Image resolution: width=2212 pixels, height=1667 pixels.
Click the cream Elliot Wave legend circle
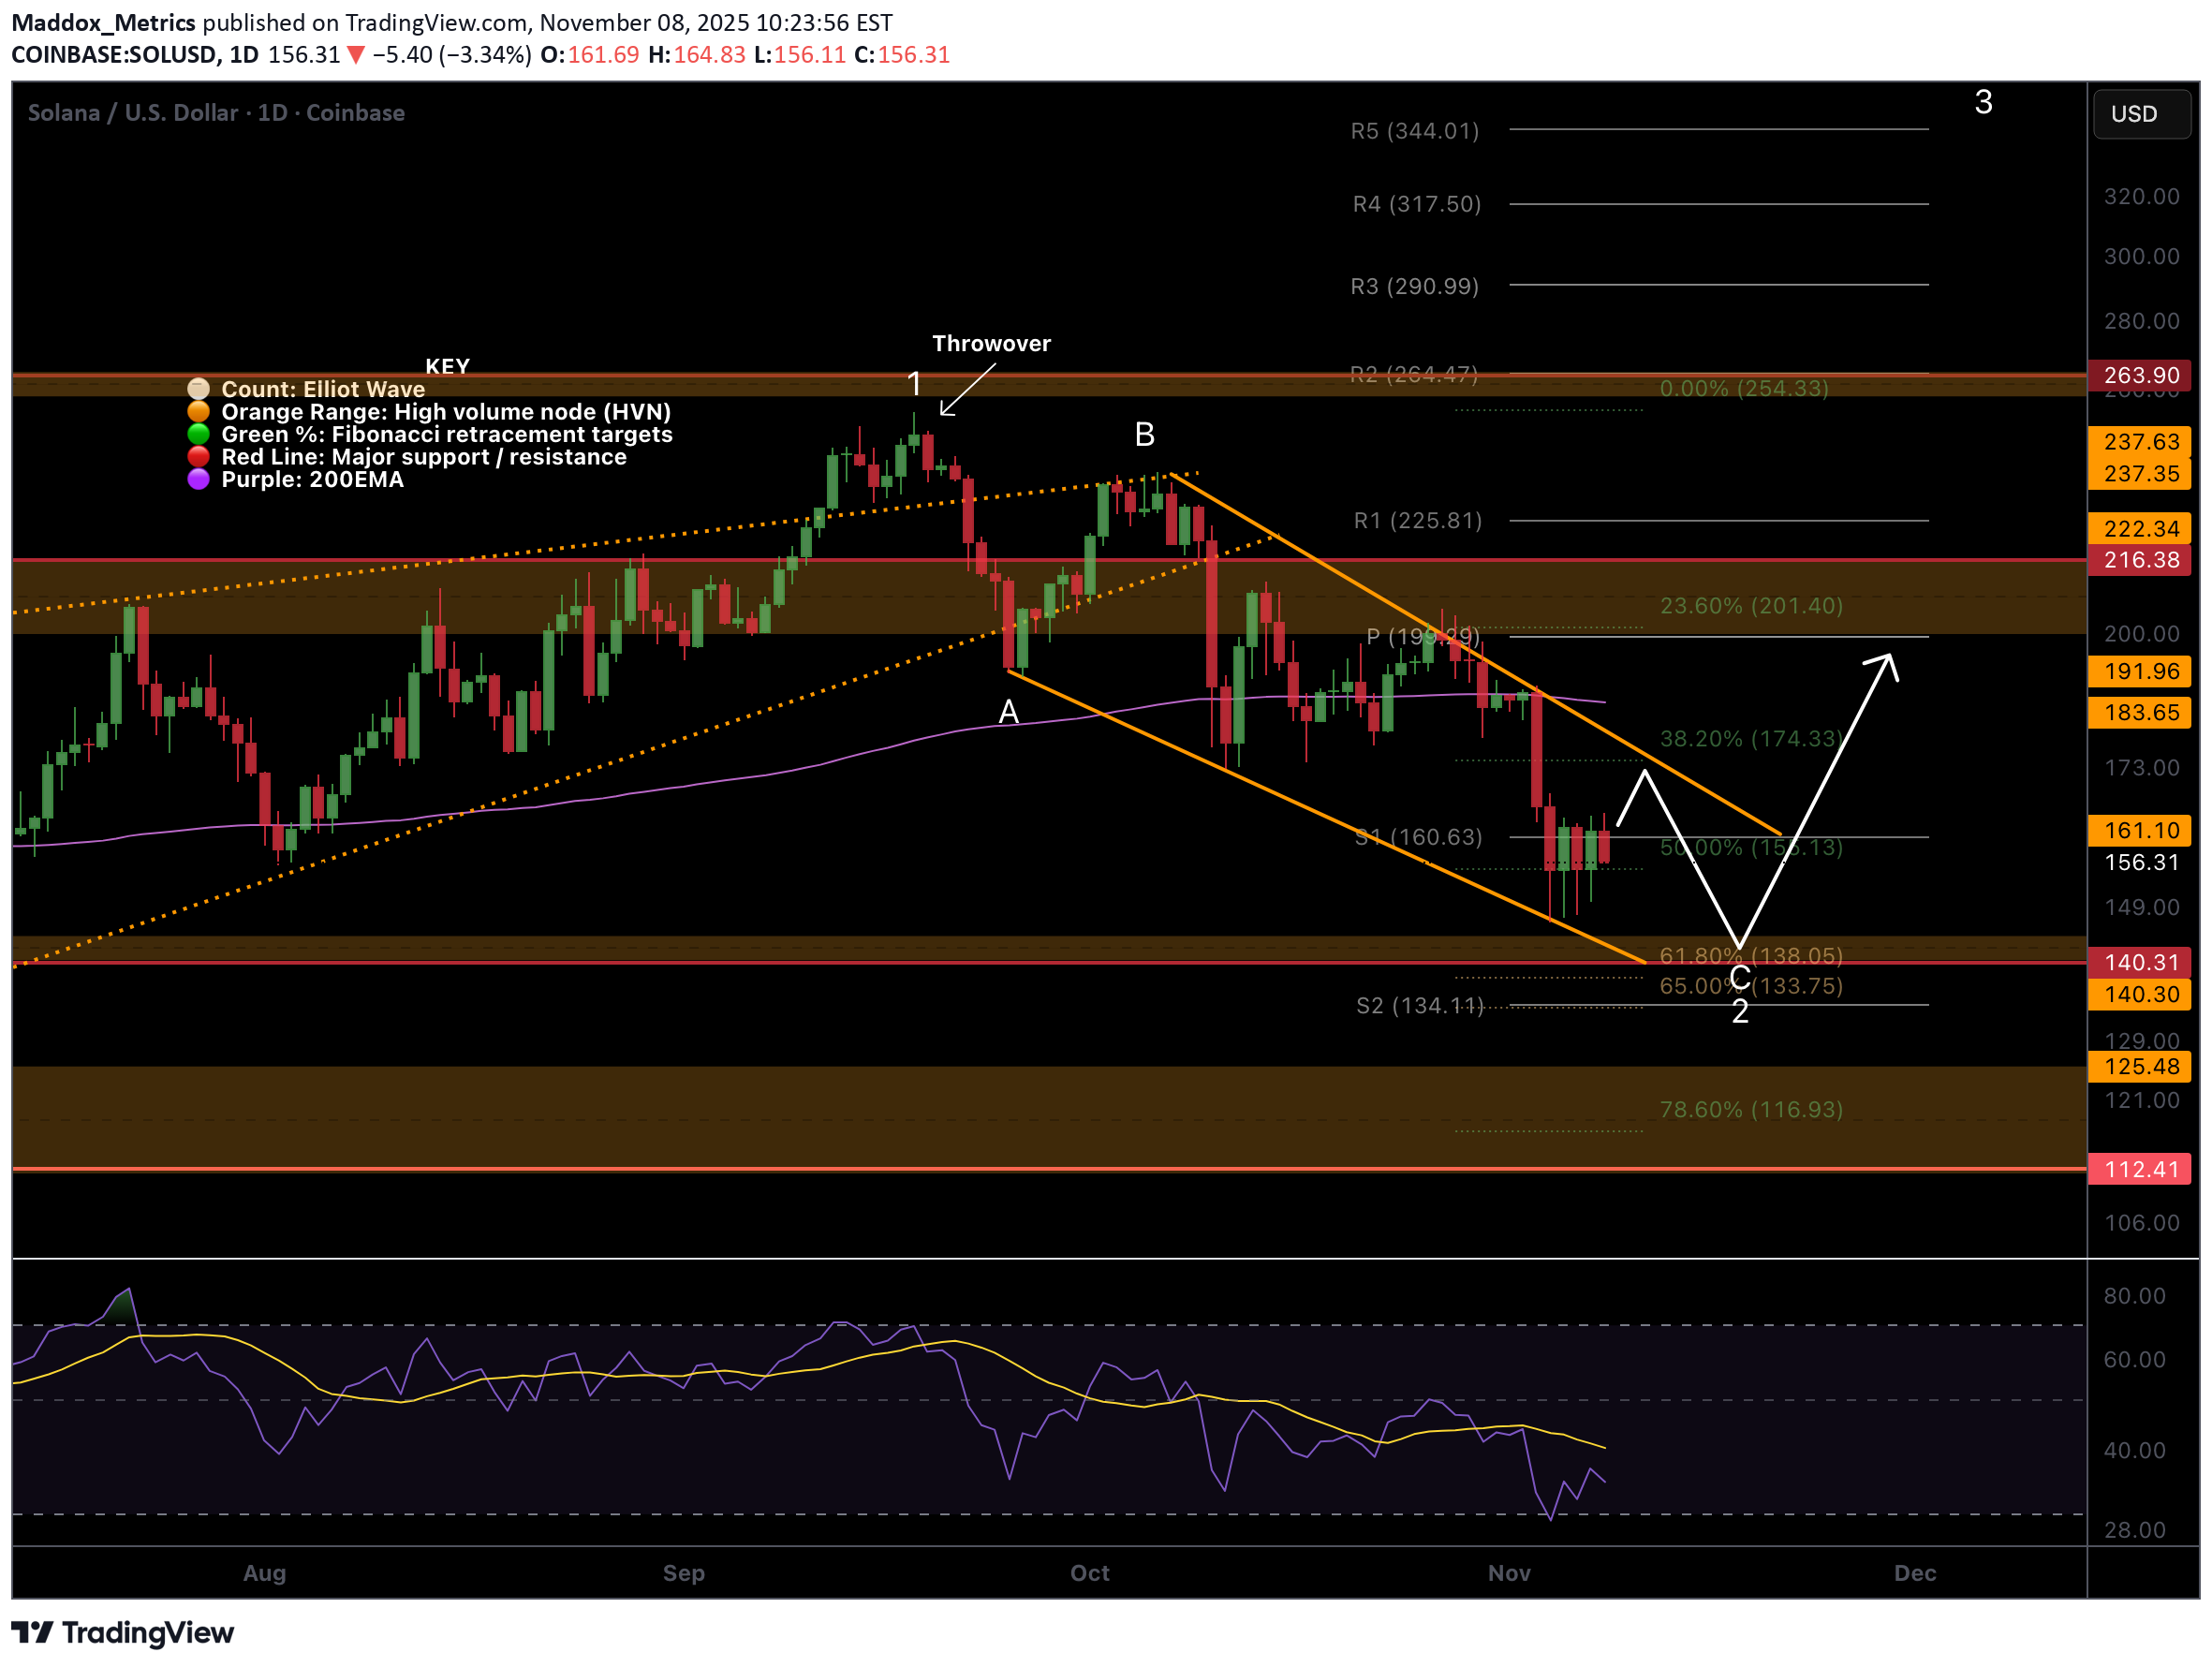click(x=198, y=389)
